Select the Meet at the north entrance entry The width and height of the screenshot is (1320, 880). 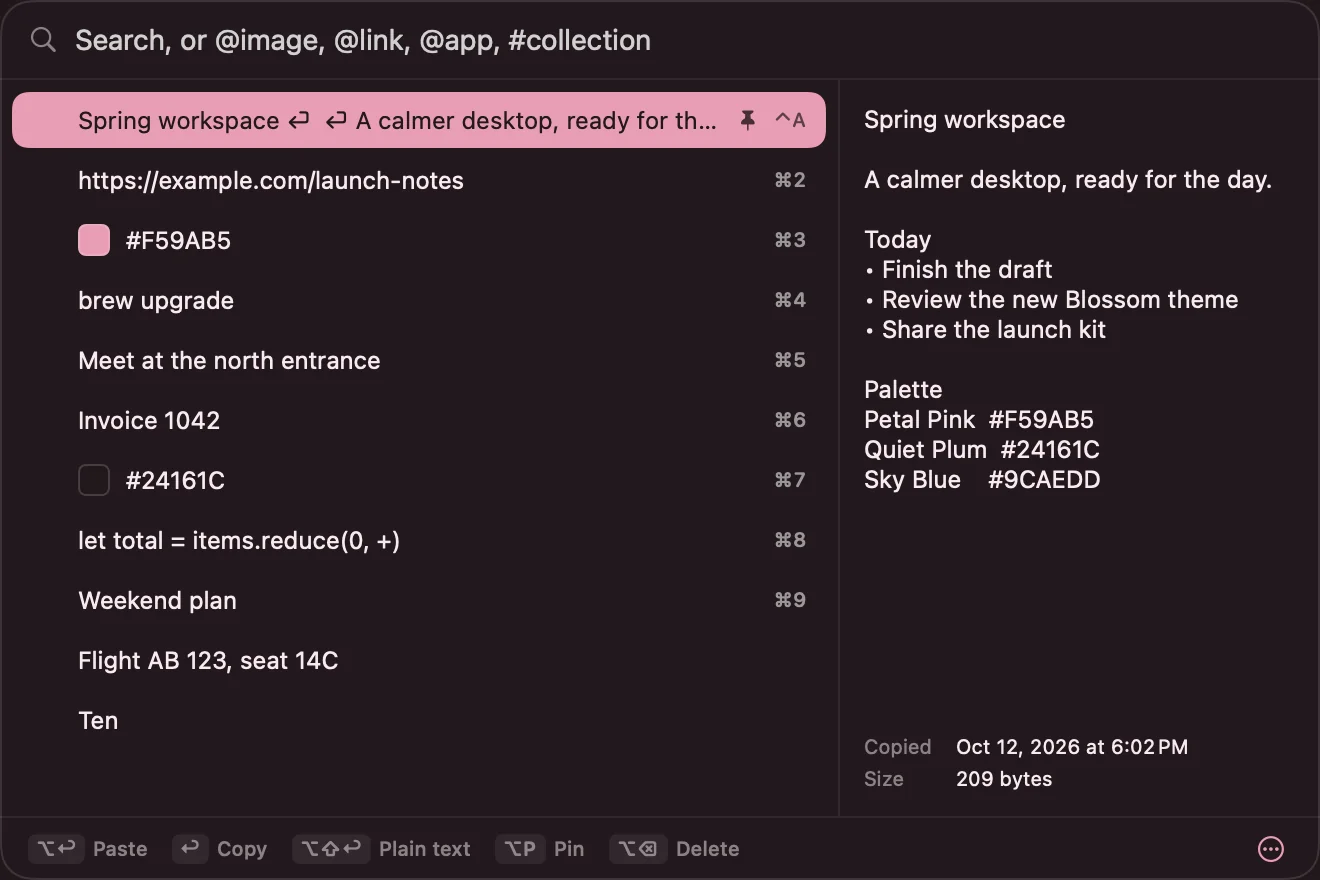419,360
